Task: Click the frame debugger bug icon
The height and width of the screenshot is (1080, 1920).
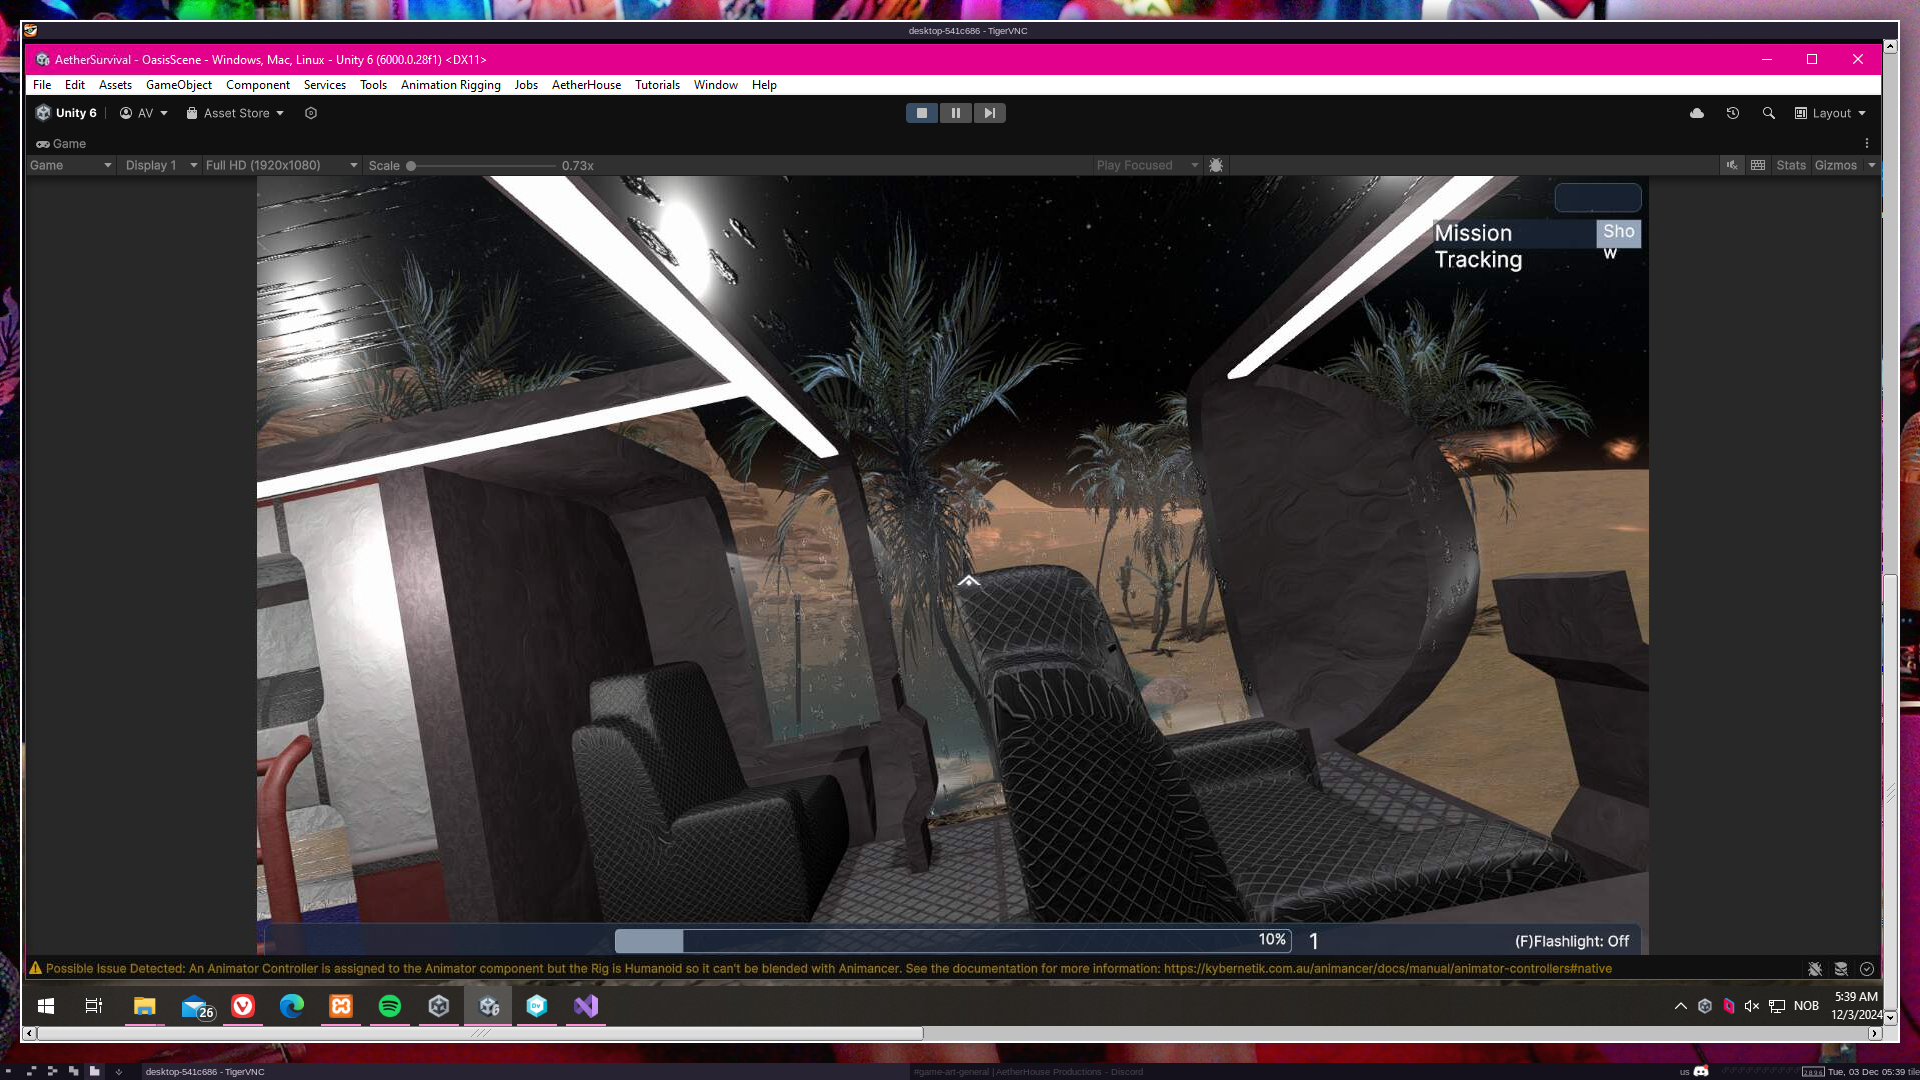Action: tap(1216, 165)
